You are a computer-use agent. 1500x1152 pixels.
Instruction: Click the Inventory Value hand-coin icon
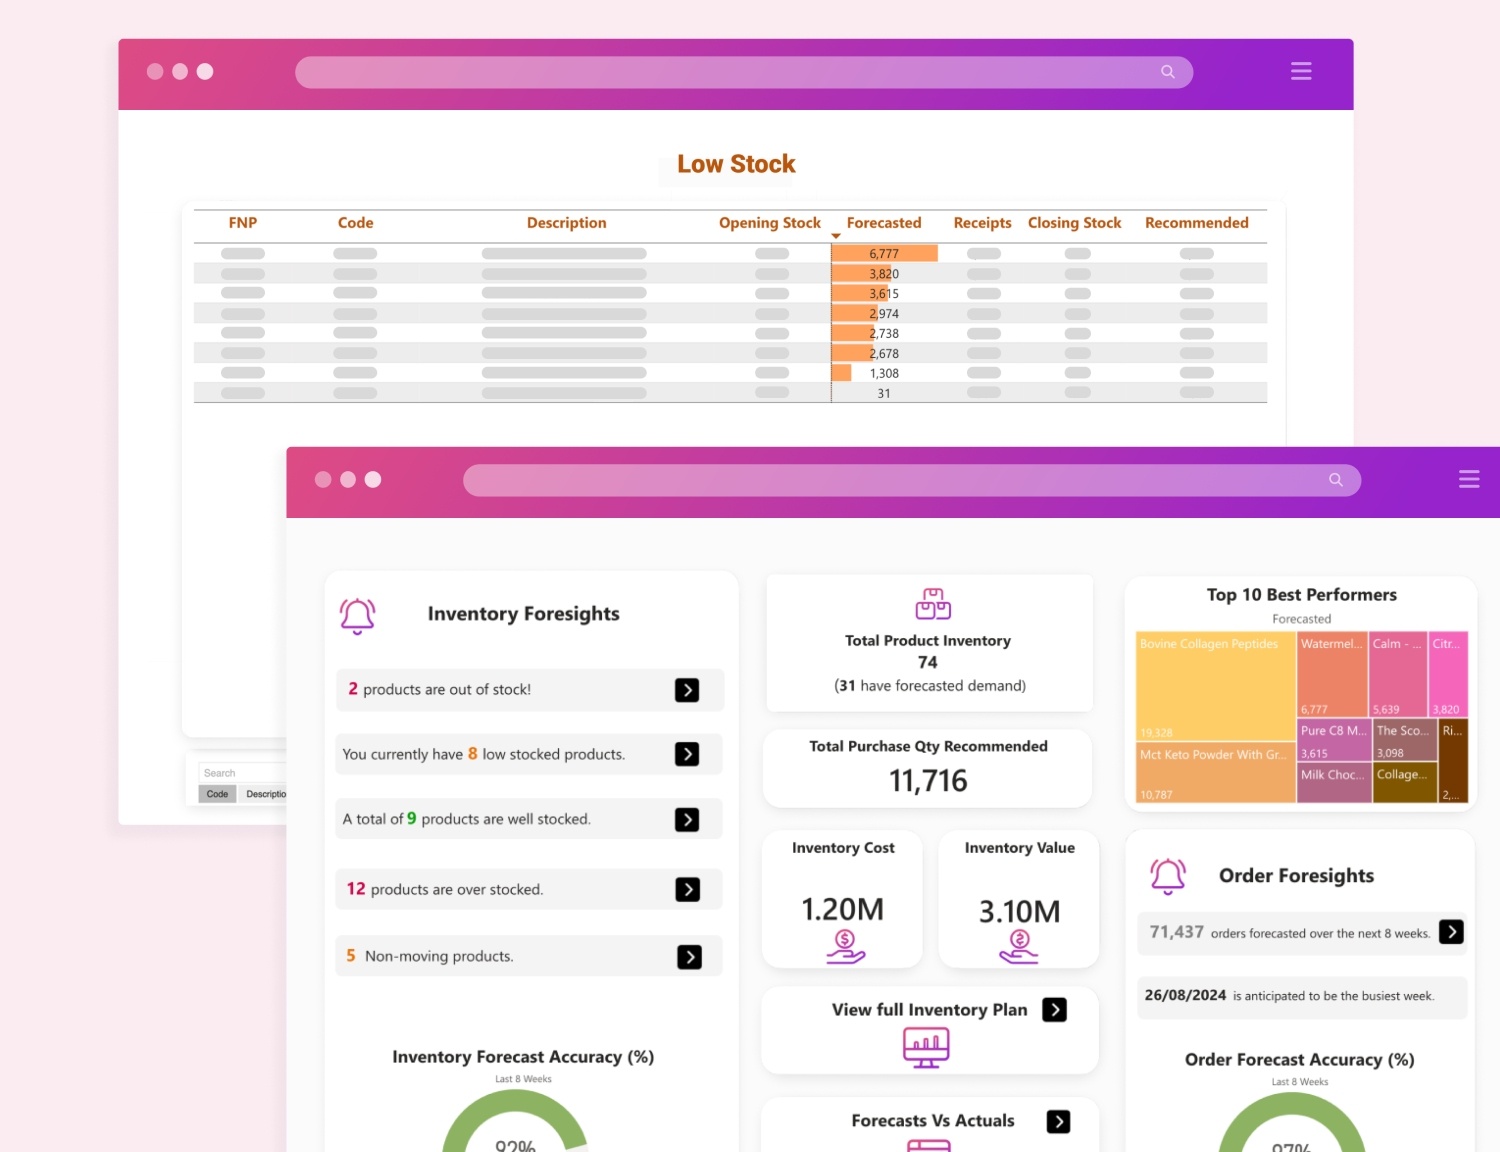(x=1019, y=946)
